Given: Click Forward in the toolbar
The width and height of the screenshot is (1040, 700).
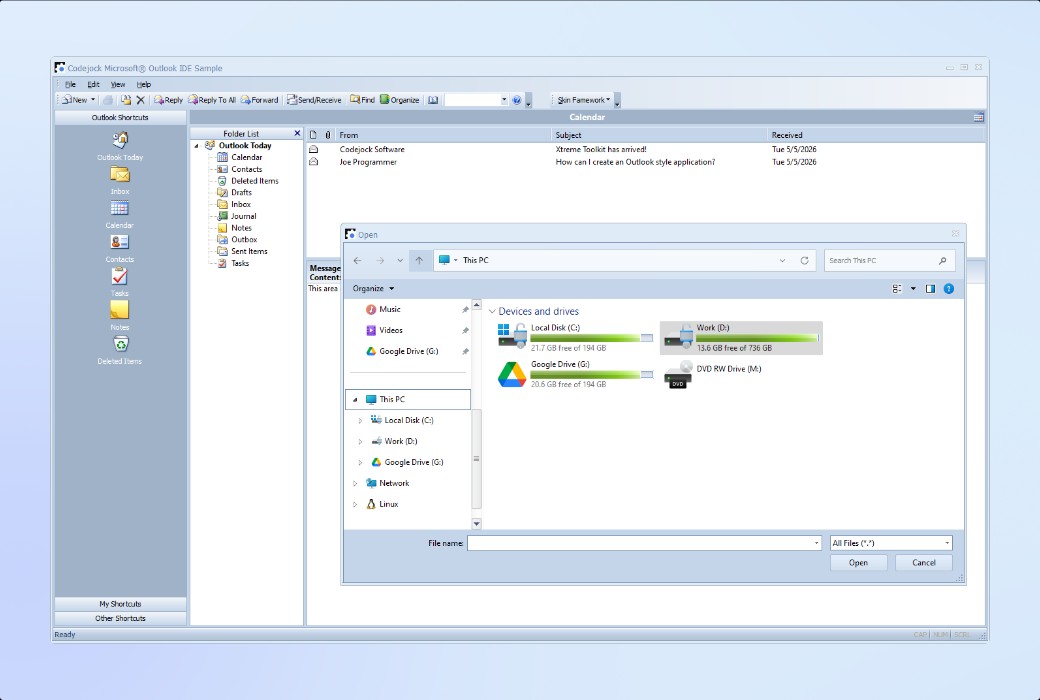Looking at the screenshot, I should (x=259, y=100).
